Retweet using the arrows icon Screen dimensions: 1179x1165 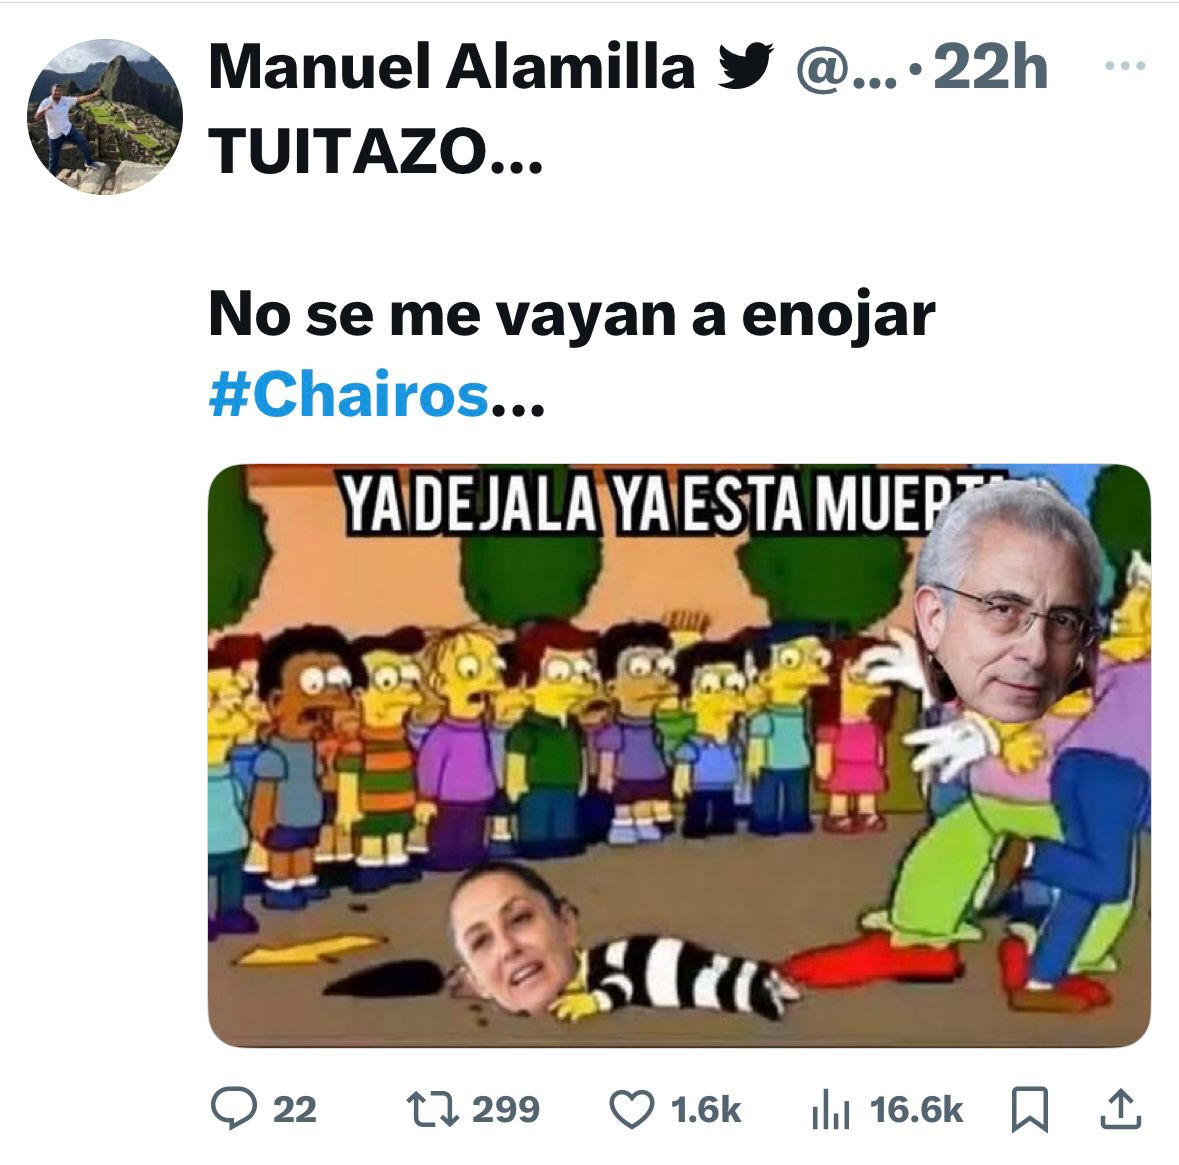[x=432, y=1109]
